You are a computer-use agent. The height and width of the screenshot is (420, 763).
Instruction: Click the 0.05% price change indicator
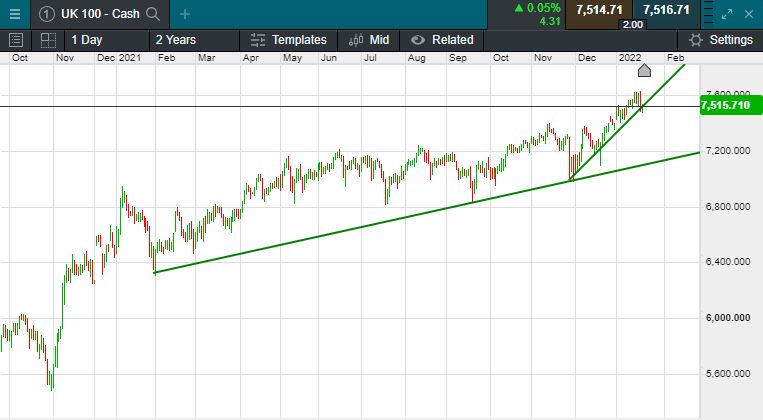tap(535, 8)
